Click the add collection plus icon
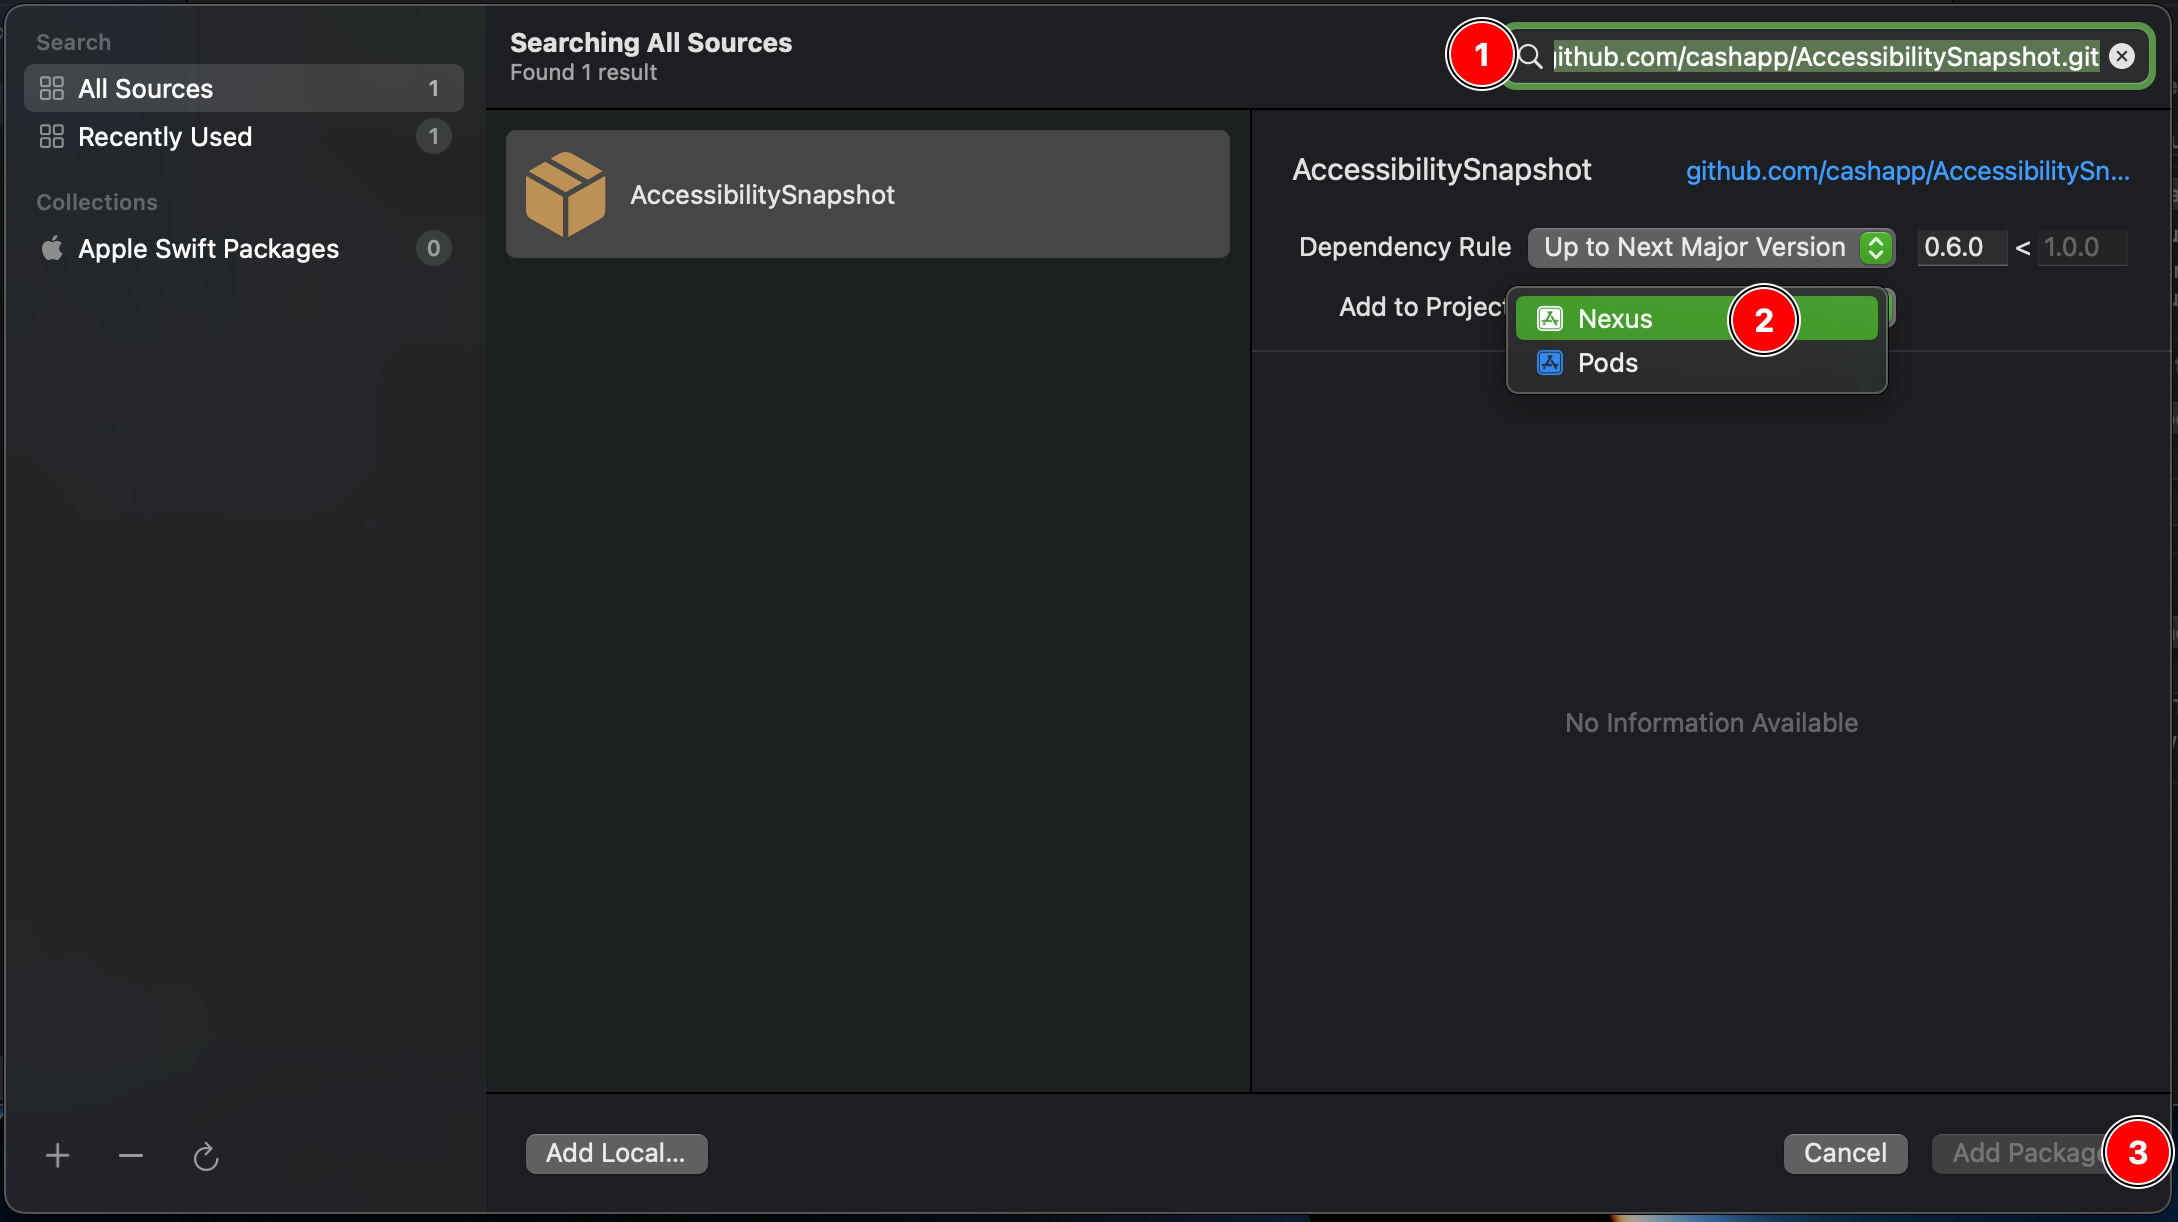Viewport: 2178px width, 1222px height. click(x=57, y=1156)
